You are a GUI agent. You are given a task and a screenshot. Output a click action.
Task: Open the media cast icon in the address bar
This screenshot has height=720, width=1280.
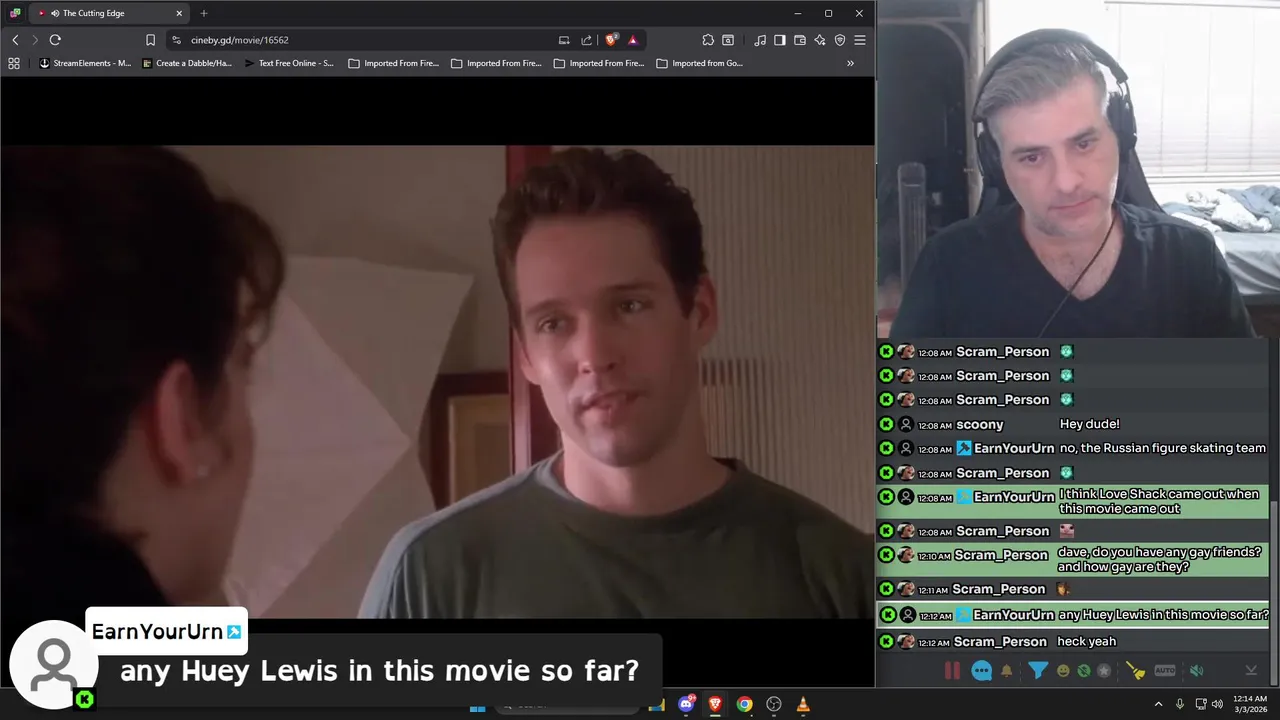[564, 40]
